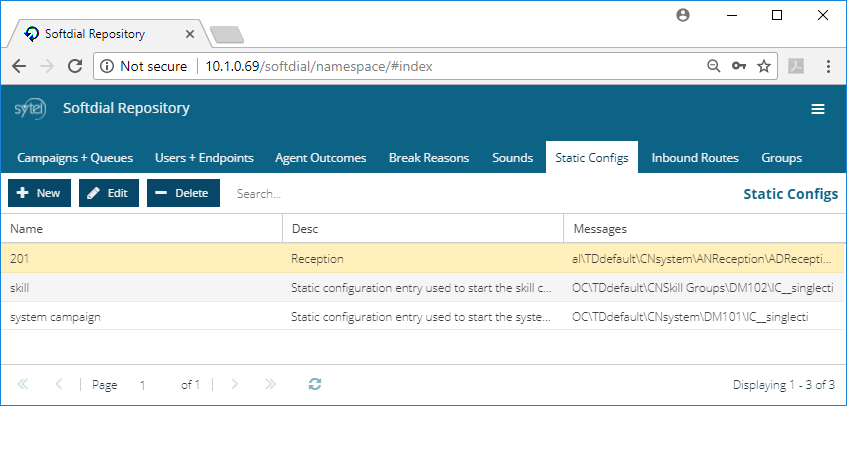
Task: Open the Inbound Routes tab
Action: tap(695, 158)
